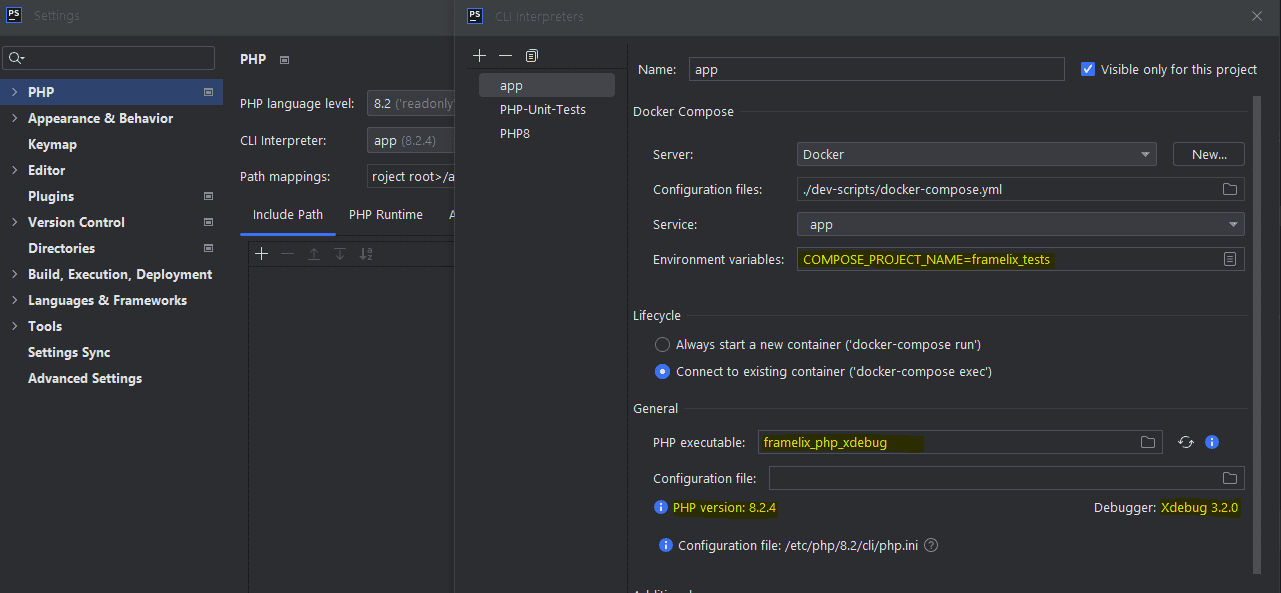Select Connect to existing container option

pyautogui.click(x=662, y=371)
